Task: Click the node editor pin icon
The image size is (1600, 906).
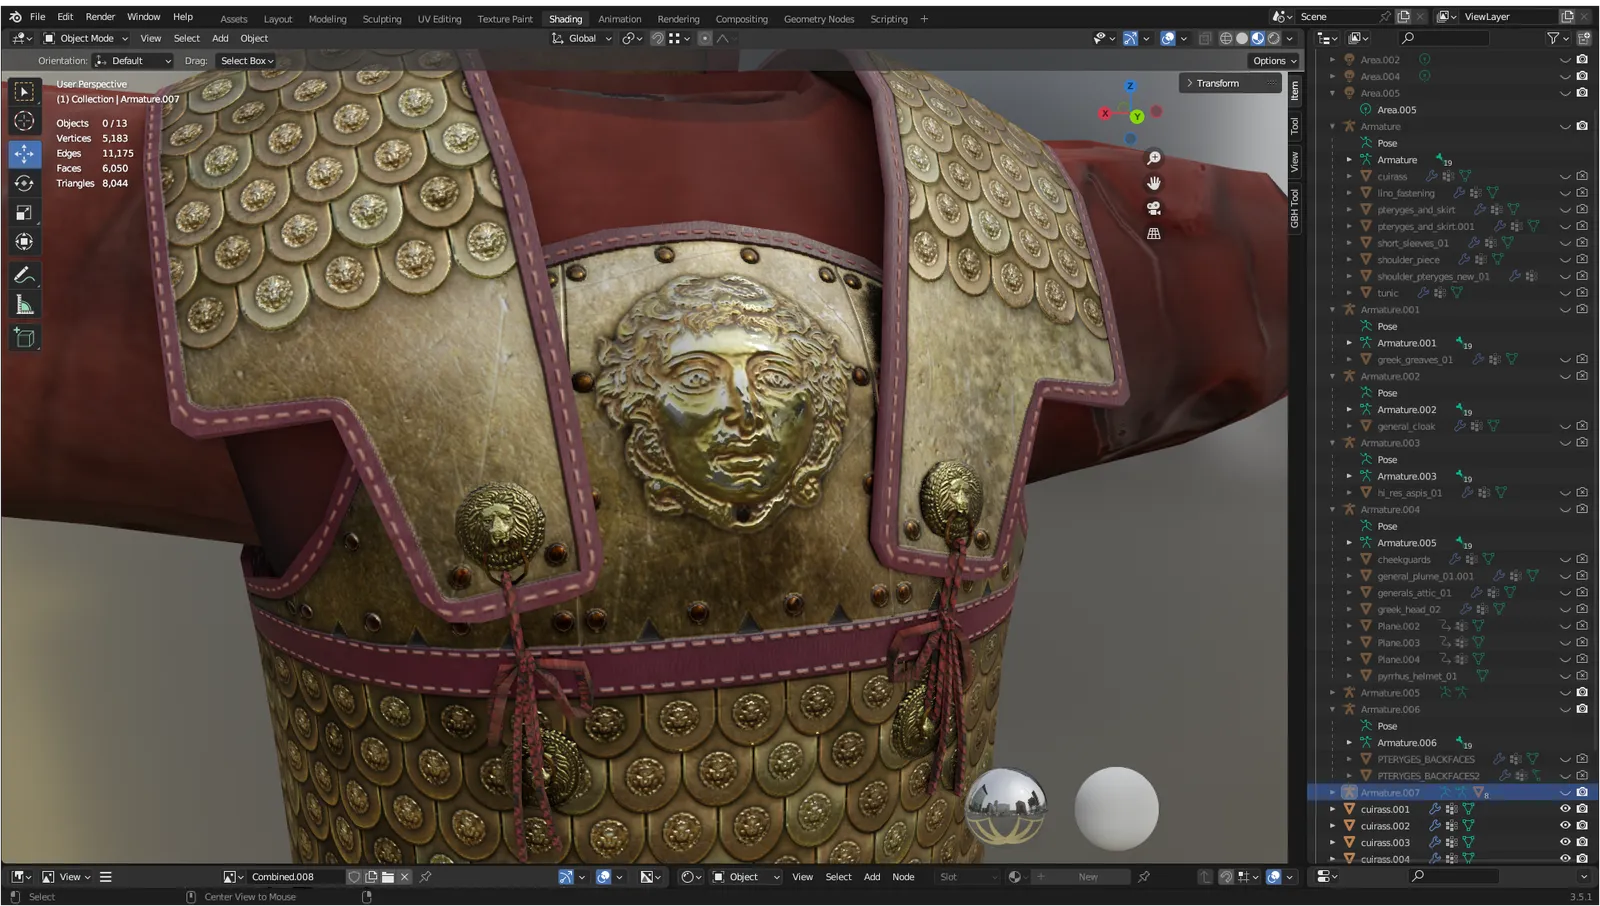Action: 1144,877
